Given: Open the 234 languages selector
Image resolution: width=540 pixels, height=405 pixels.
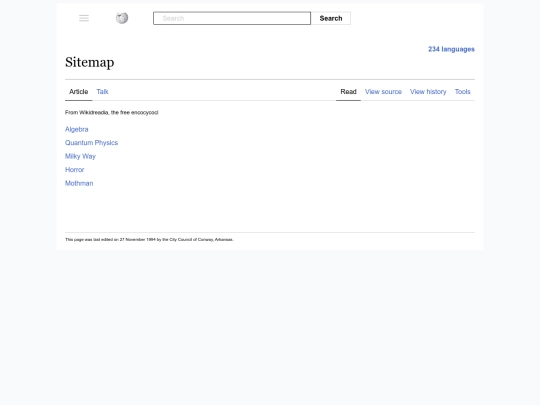Looking at the screenshot, I should click(x=451, y=49).
